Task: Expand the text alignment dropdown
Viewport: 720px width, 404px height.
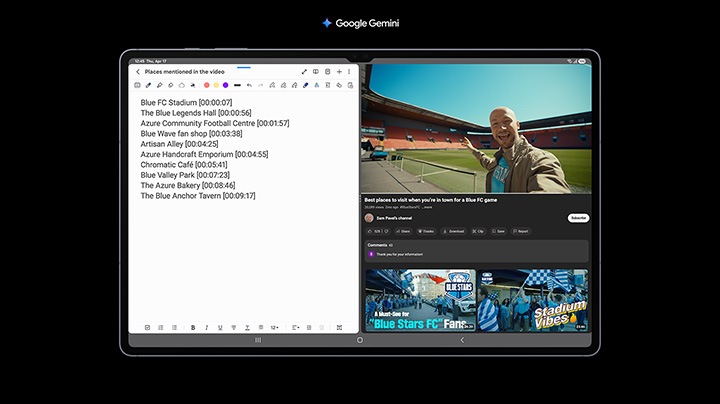Action: tap(296, 327)
